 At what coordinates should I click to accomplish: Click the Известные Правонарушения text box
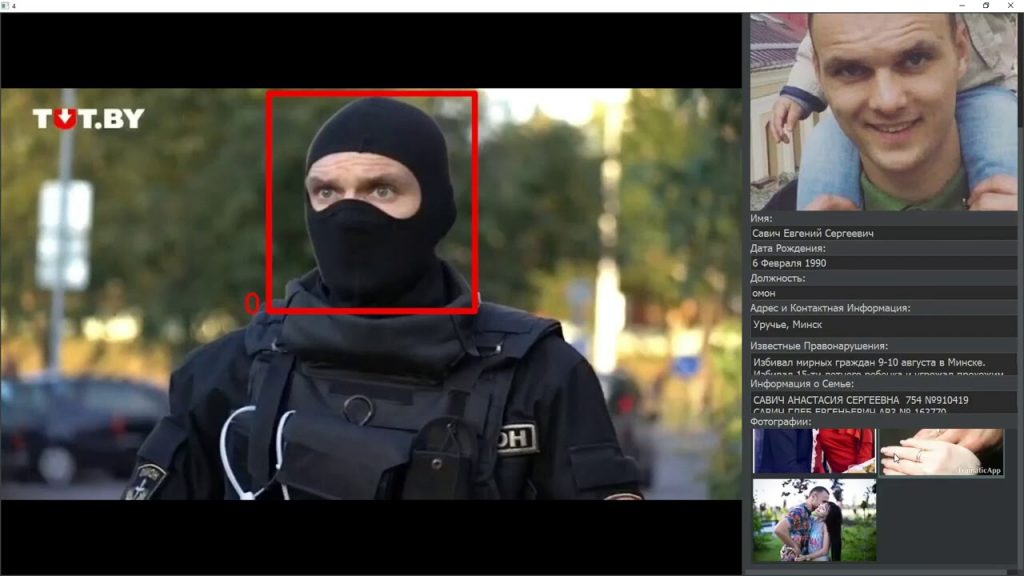coord(882,364)
